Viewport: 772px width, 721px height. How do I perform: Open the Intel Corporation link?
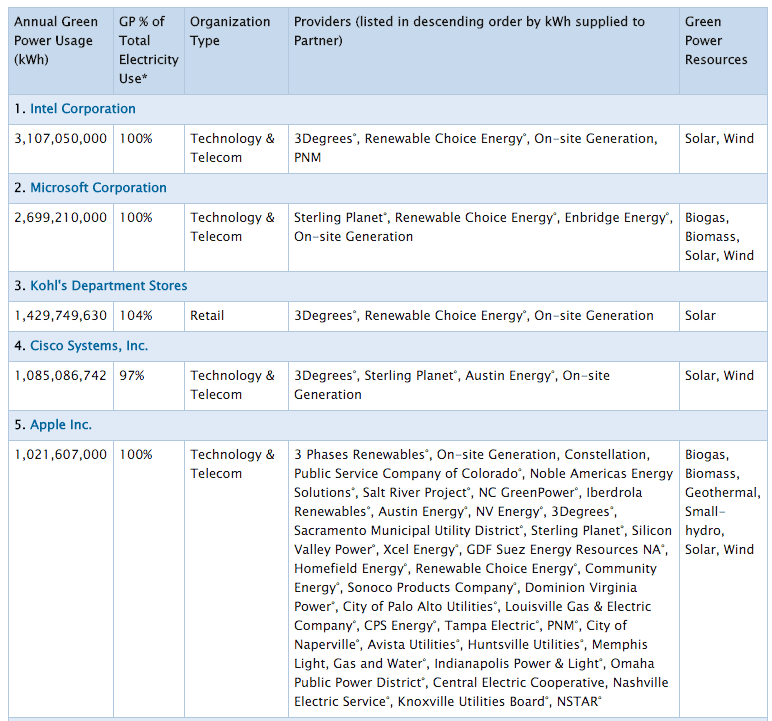(83, 109)
